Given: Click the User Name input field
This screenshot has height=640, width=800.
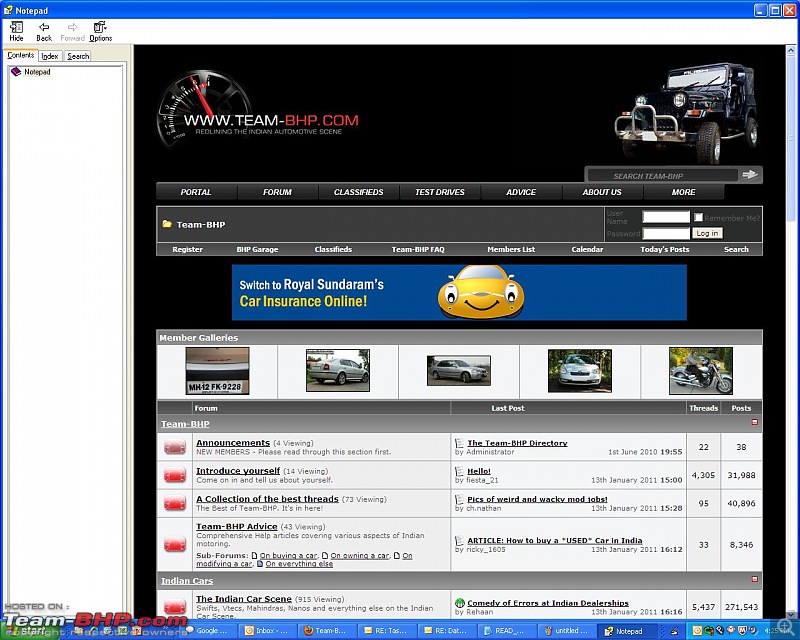Looking at the screenshot, I should 666,217.
